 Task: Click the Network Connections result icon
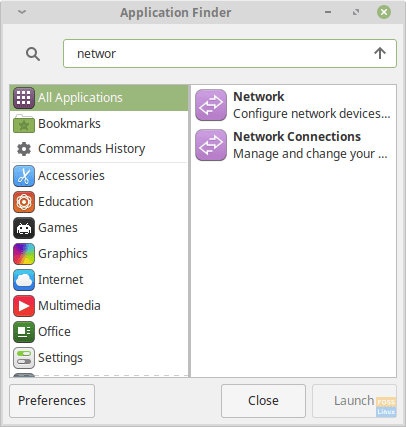coord(211,145)
